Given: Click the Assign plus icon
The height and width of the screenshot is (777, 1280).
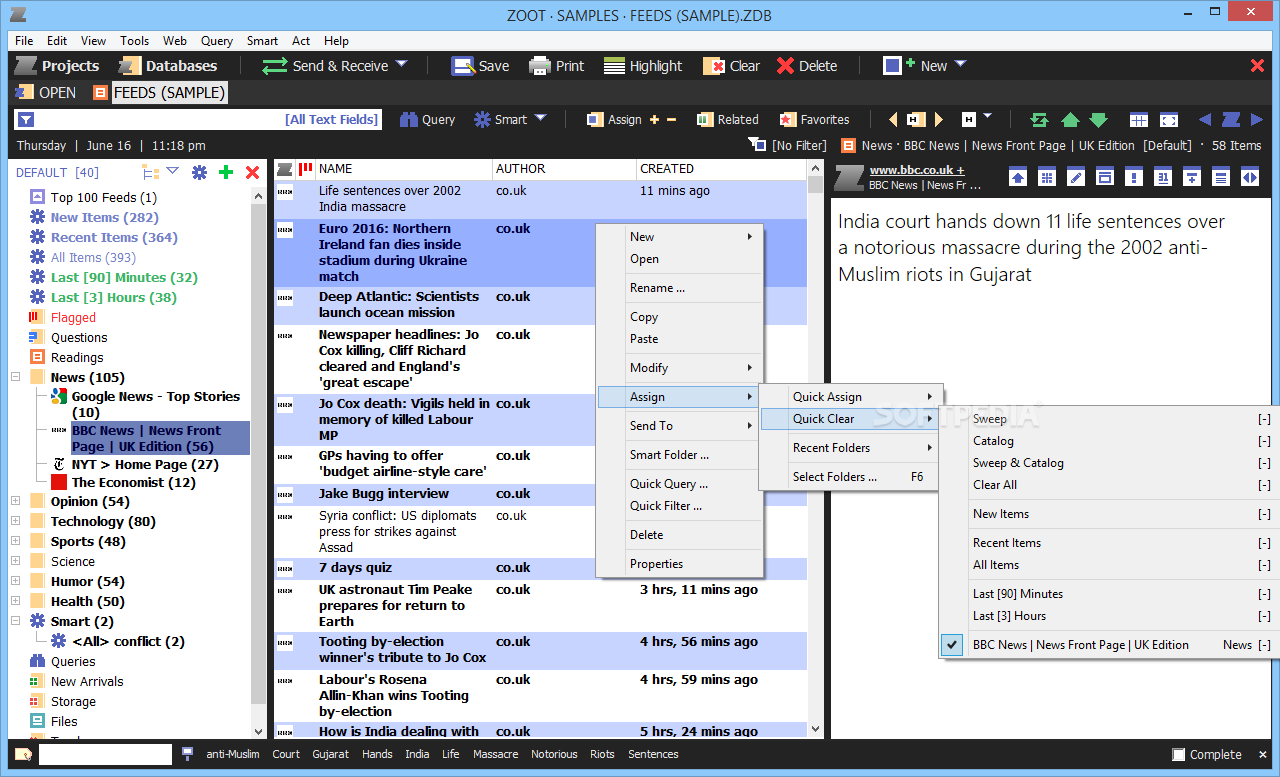Looking at the screenshot, I should [x=655, y=120].
